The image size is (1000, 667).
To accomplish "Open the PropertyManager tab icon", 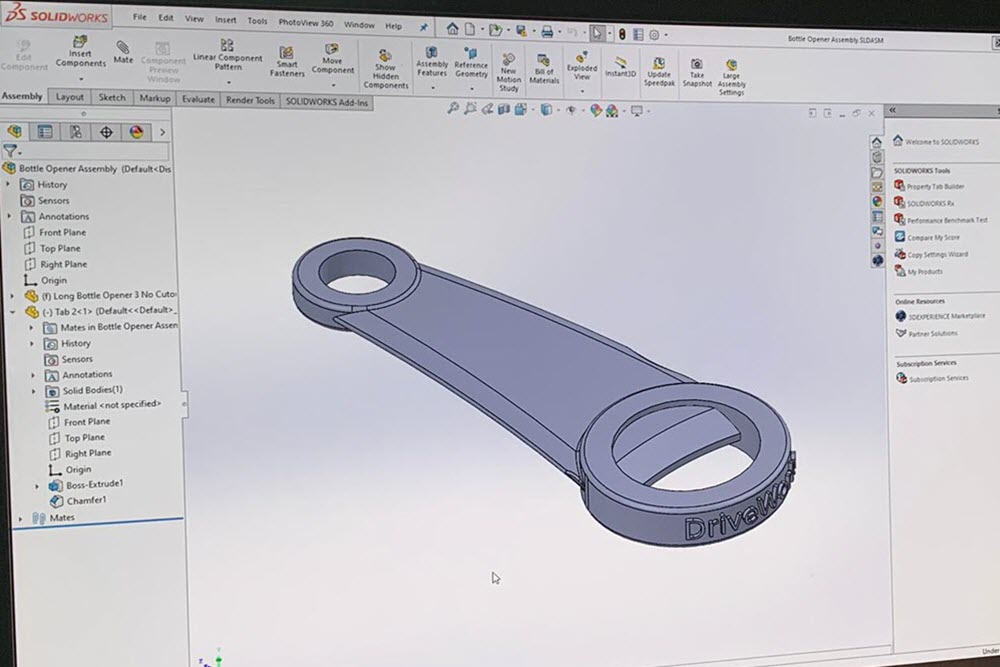I will coord(45,131).
